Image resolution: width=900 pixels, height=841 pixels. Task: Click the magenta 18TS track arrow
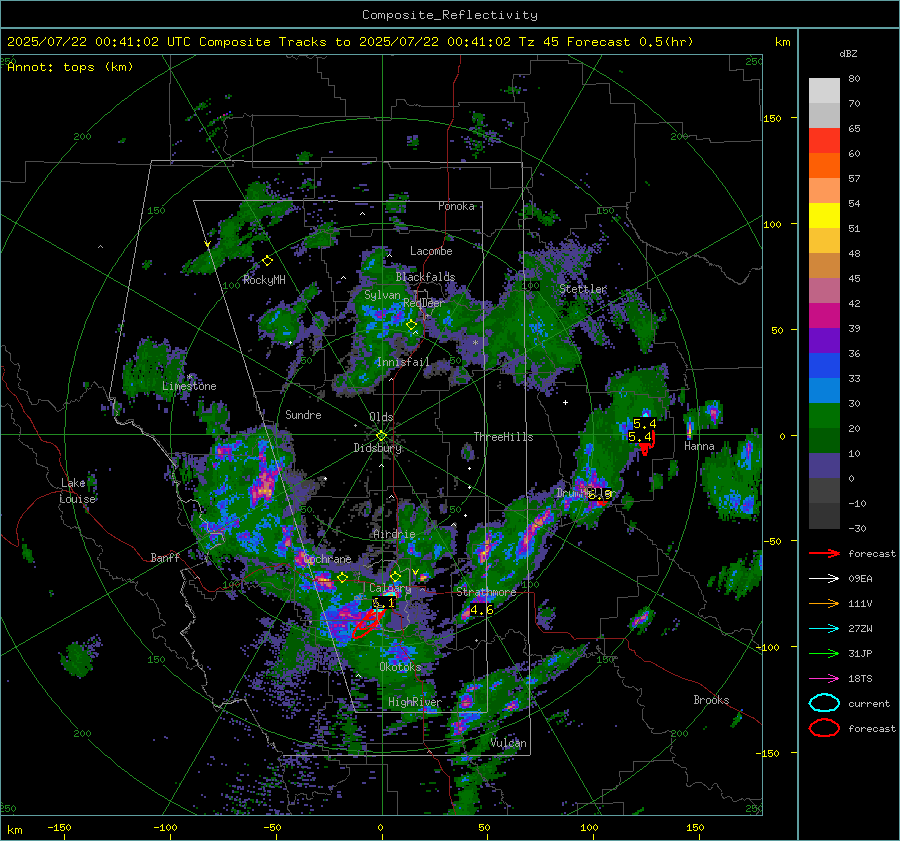(x=824, y=679)
